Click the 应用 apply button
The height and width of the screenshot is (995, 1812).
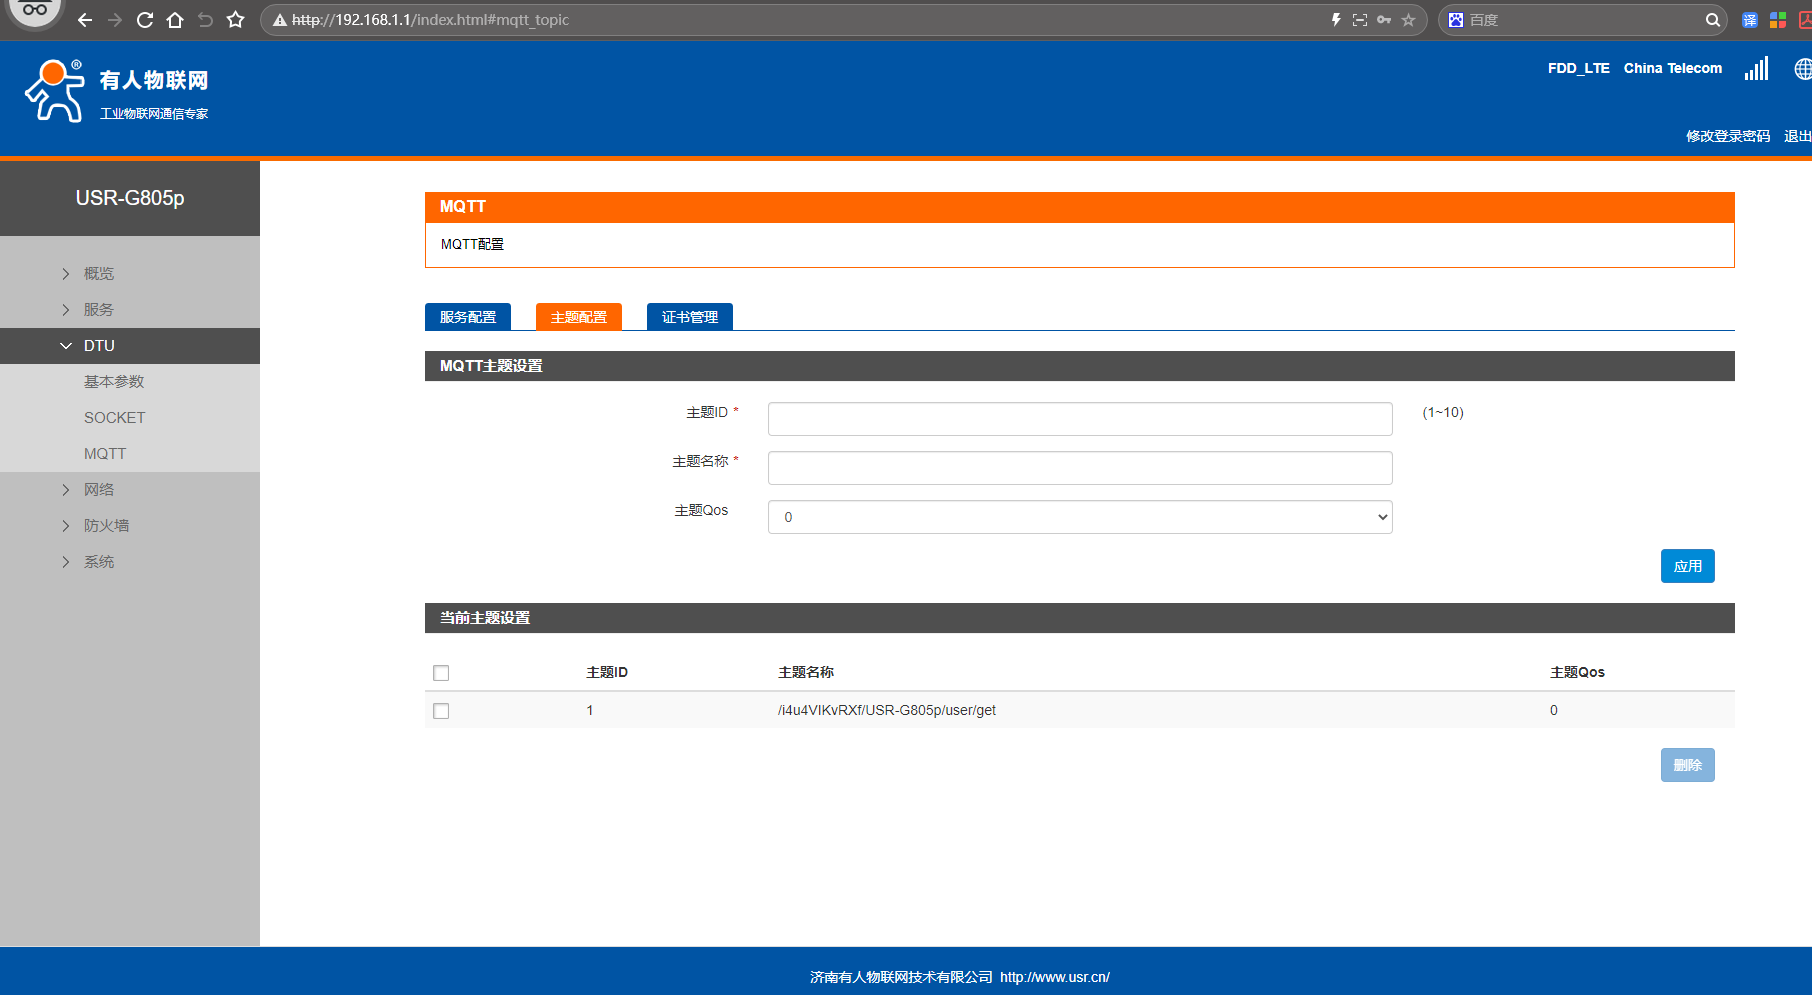(x=1687, y=566)
